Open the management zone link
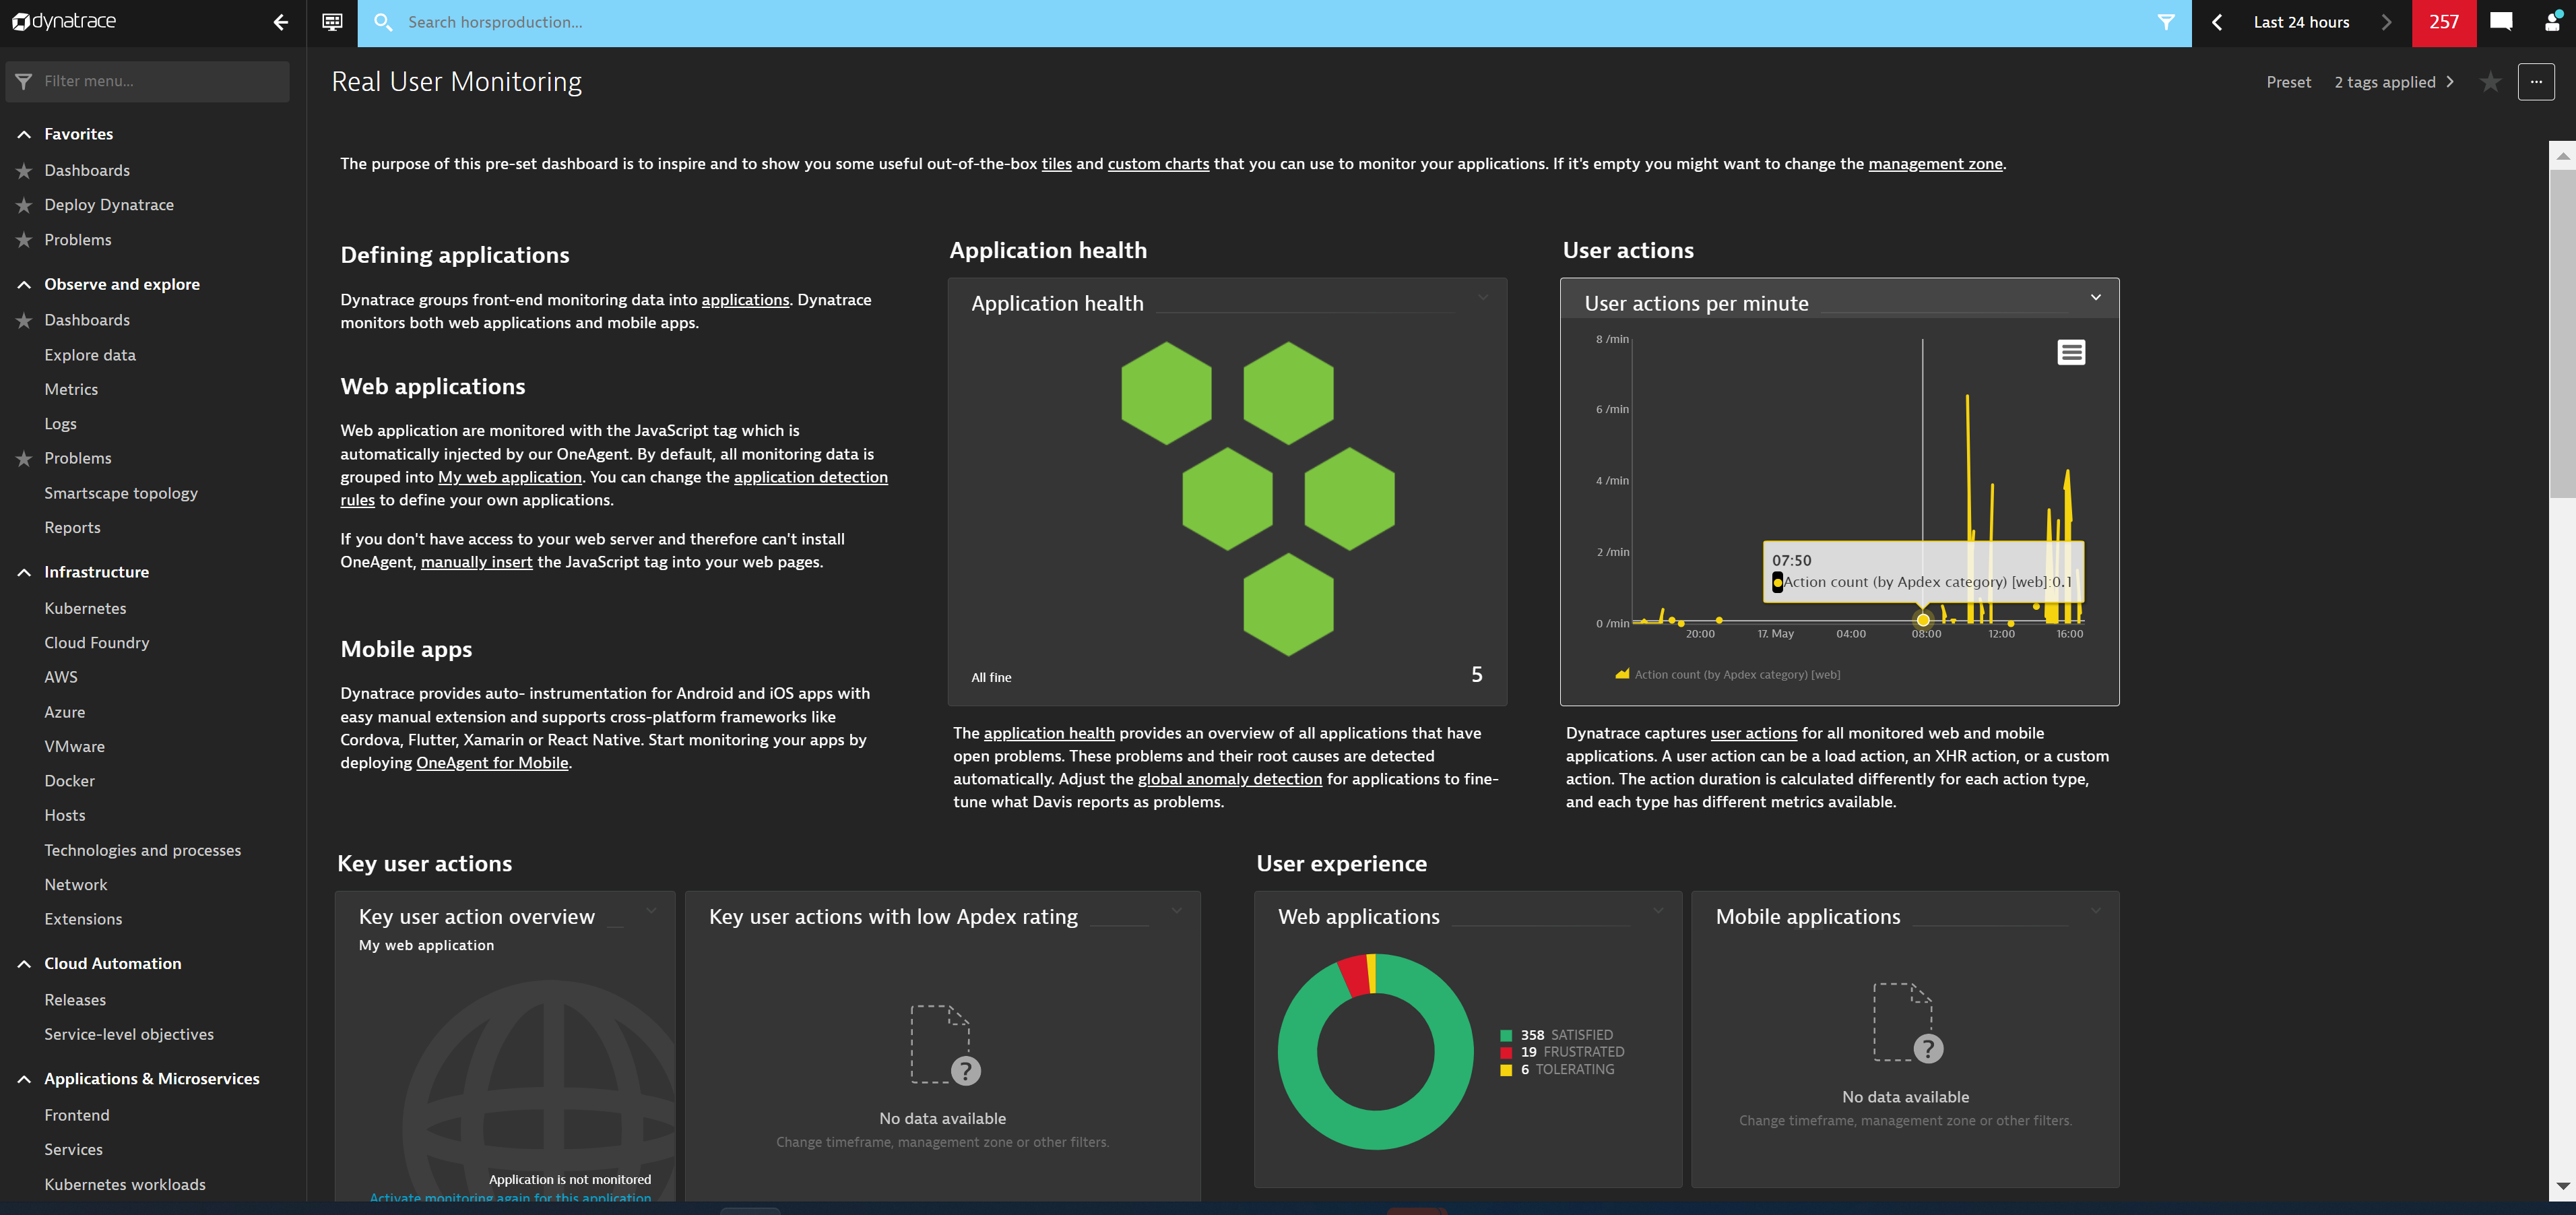This screenshot has width=2576, height=1215. [1935, 164]
